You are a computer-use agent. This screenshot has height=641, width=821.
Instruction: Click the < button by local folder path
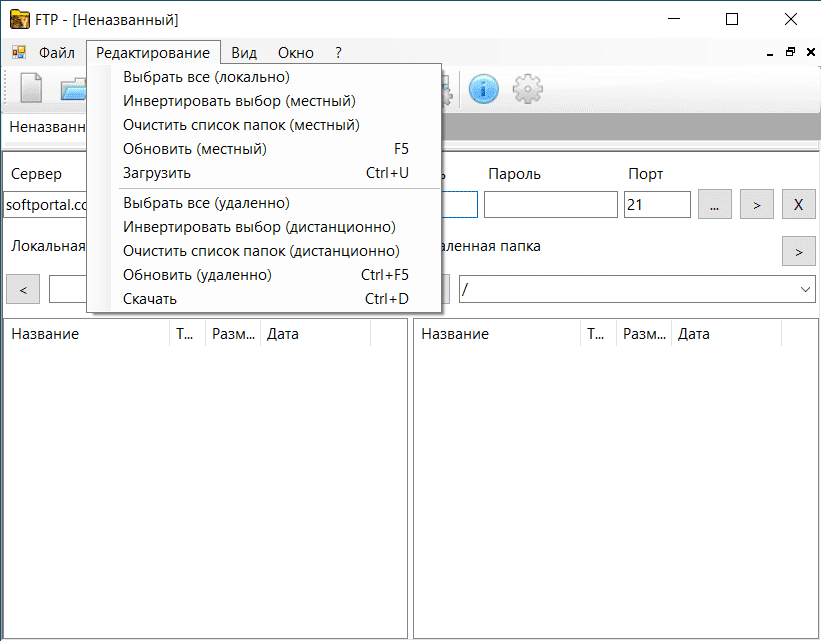click(23, 289)
